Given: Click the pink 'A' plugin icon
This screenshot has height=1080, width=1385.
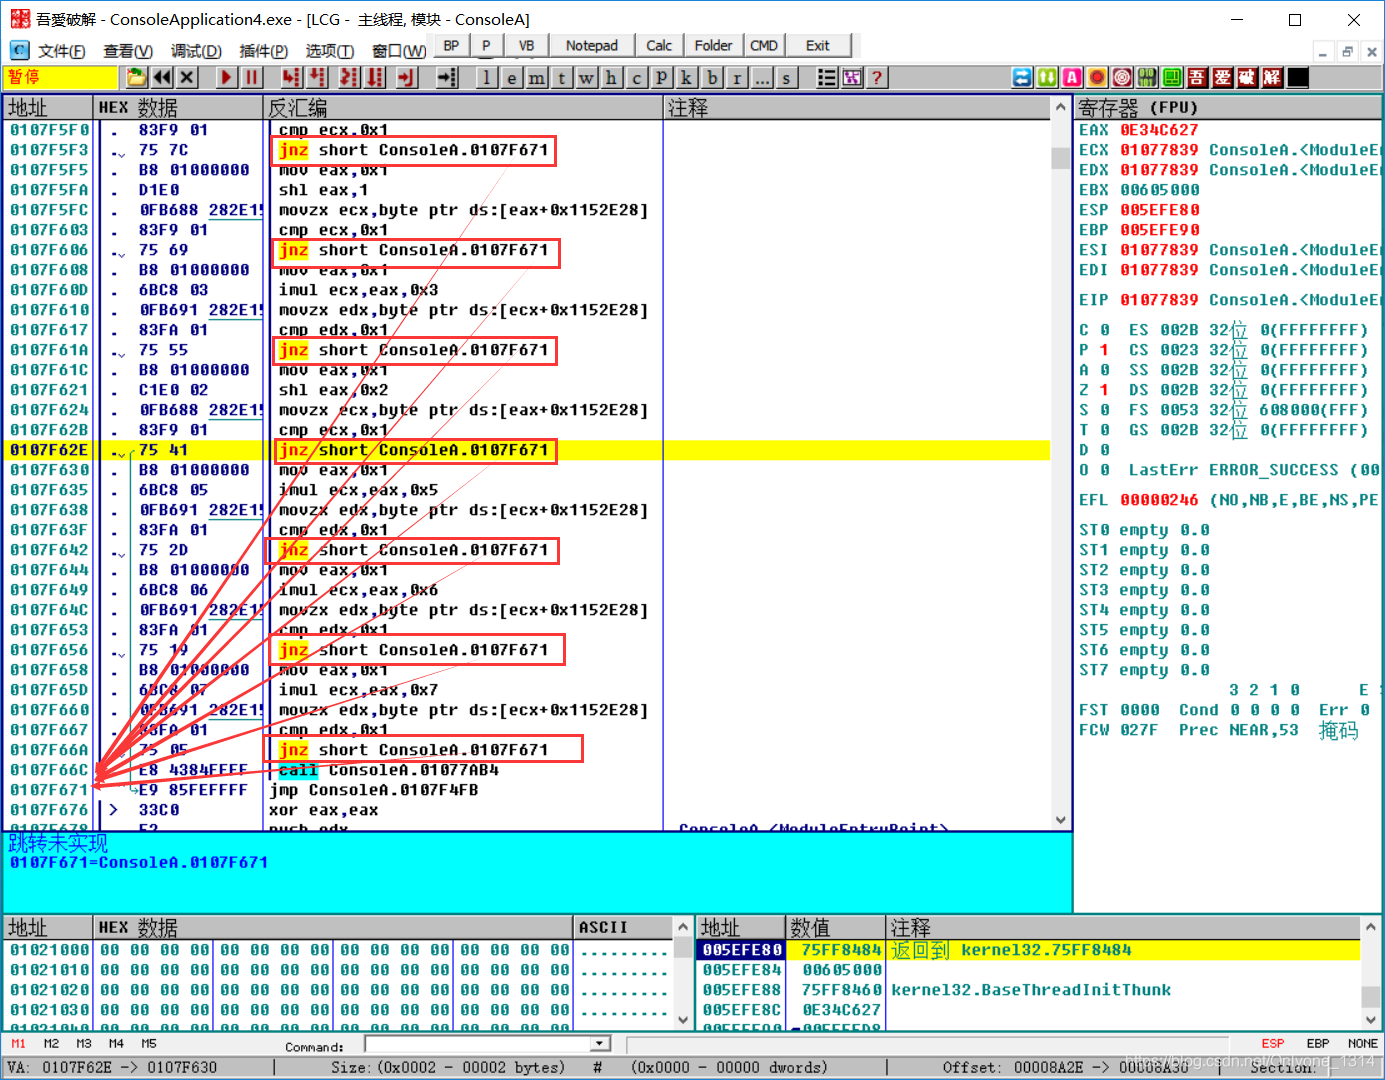Looking at the screenshot, I should click(x=1072, y=77).
